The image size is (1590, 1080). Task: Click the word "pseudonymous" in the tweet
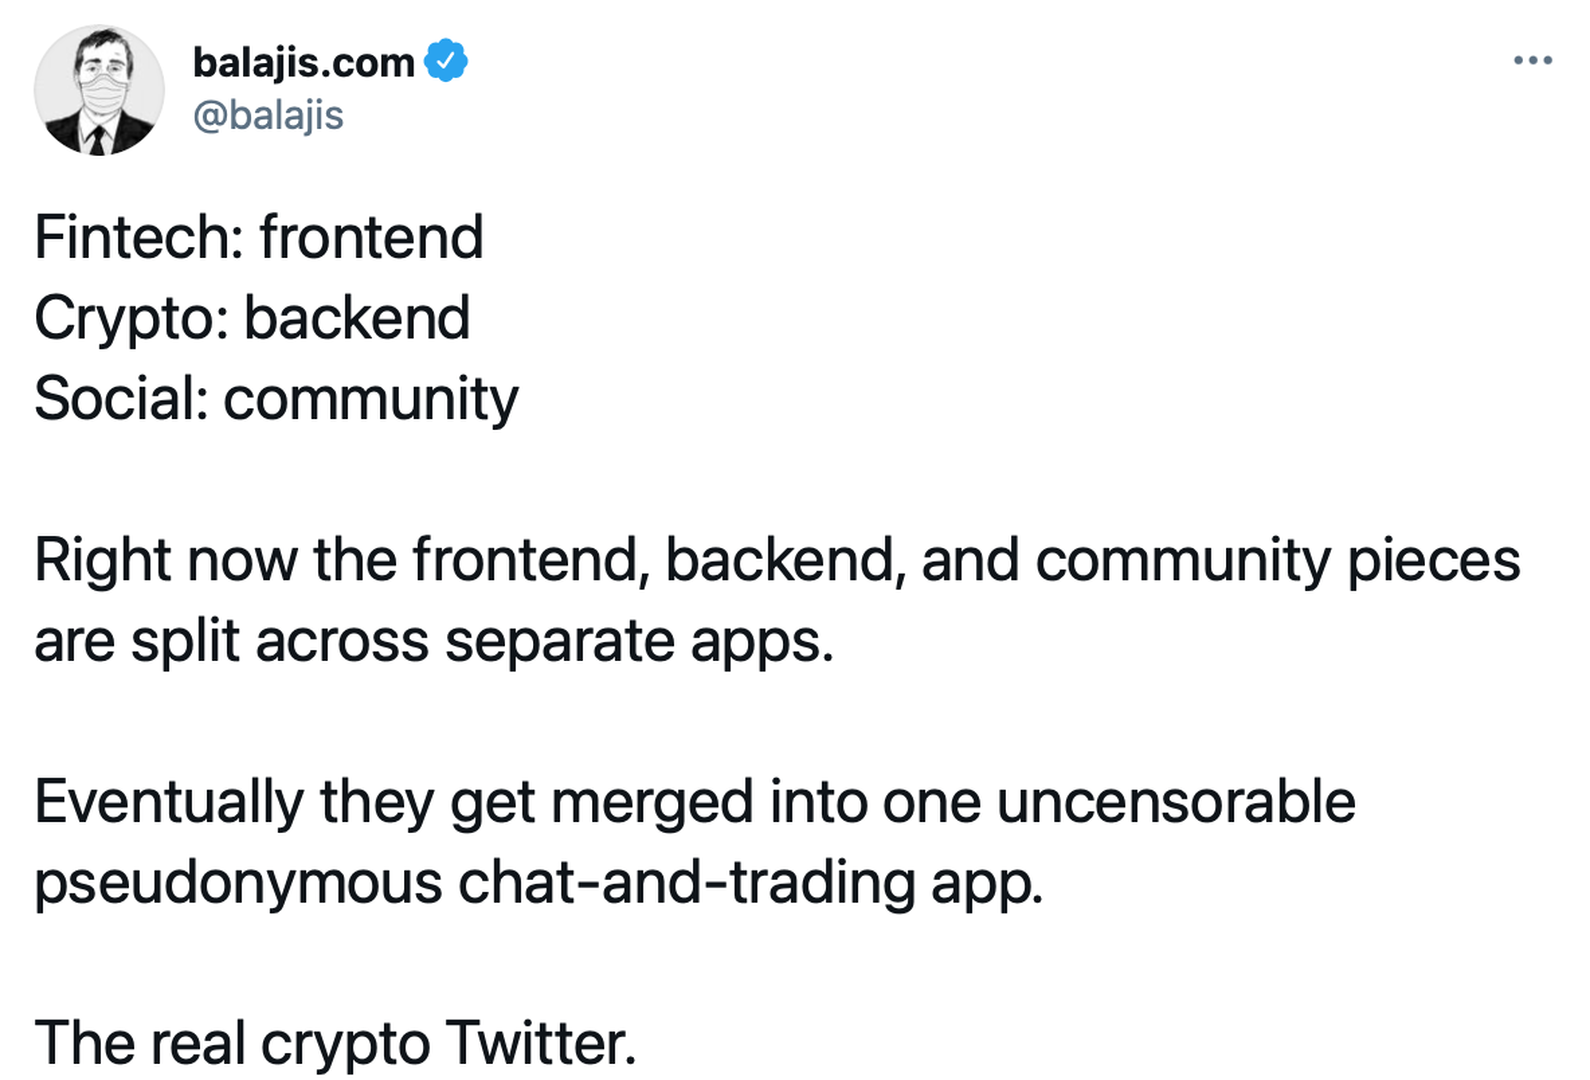(x=238, y=883)
